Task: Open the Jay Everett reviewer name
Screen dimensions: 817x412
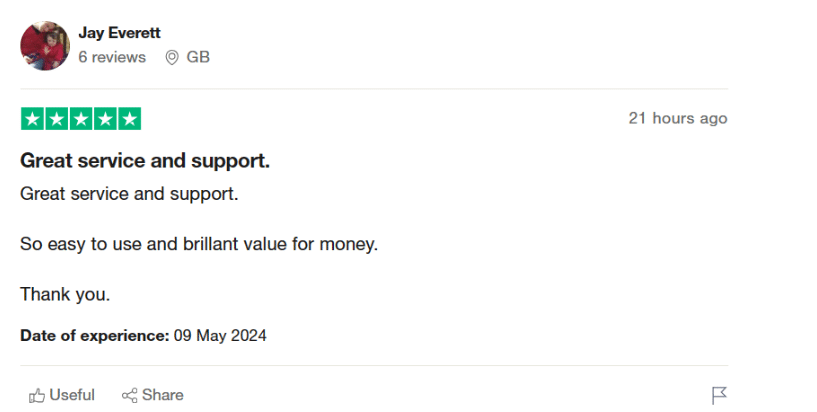Action: [x=119, y=33]
